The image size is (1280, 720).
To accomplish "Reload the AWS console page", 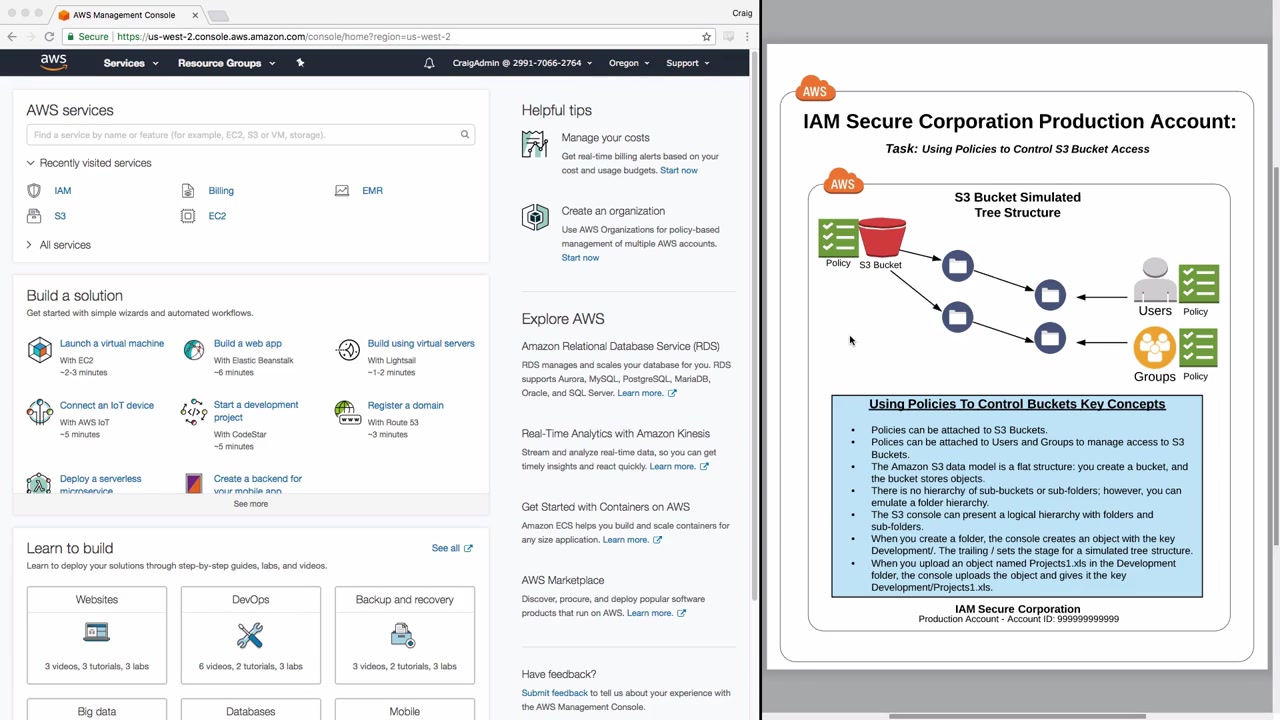I will tap(49, 36).
